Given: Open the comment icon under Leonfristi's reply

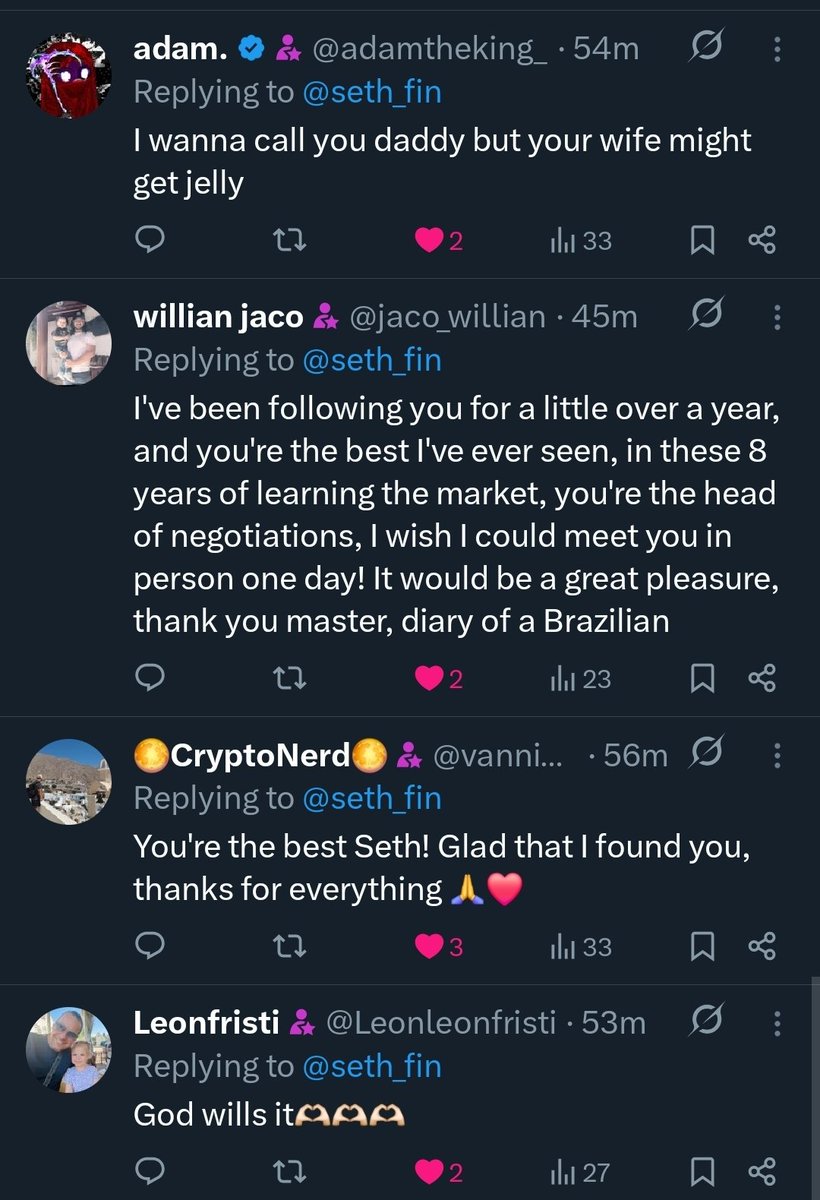Looking at the screenshot, I should click(149, 1170).
